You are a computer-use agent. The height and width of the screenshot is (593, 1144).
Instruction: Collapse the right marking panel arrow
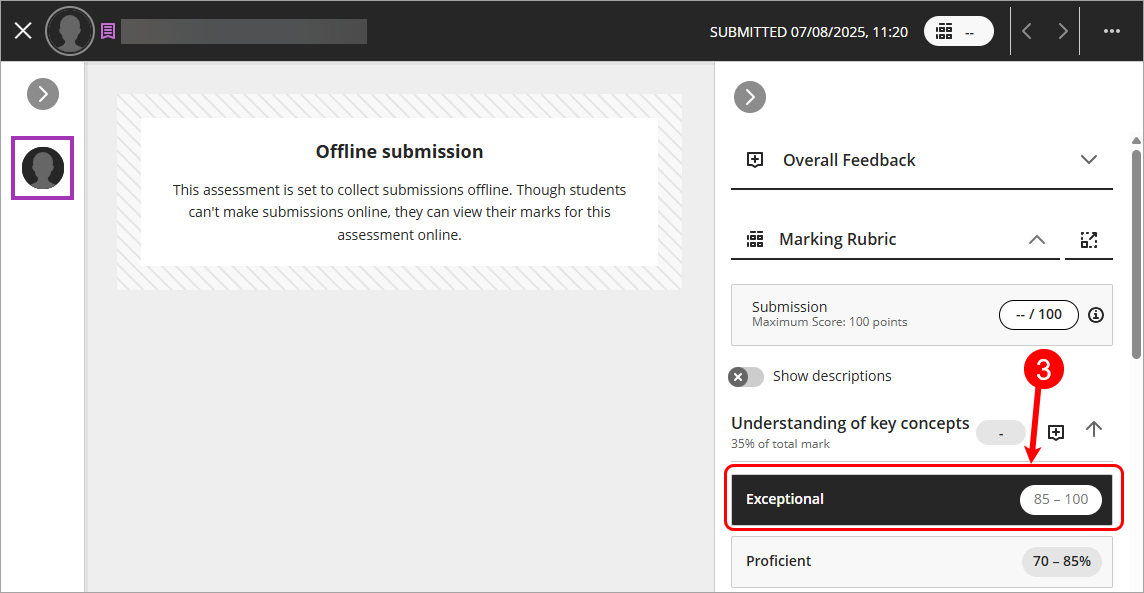coord(749,97)
